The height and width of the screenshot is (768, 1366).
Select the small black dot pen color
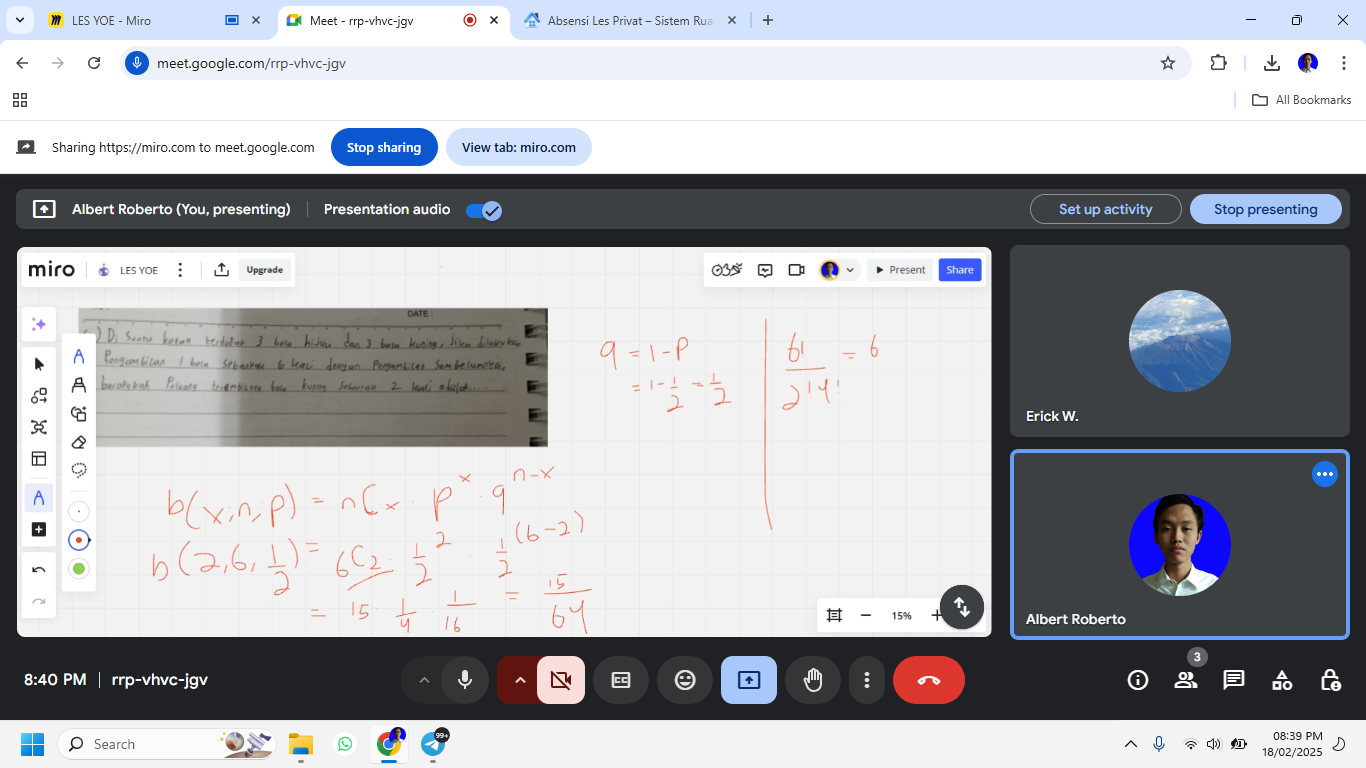pyautogui.click(x=79, y=512)
